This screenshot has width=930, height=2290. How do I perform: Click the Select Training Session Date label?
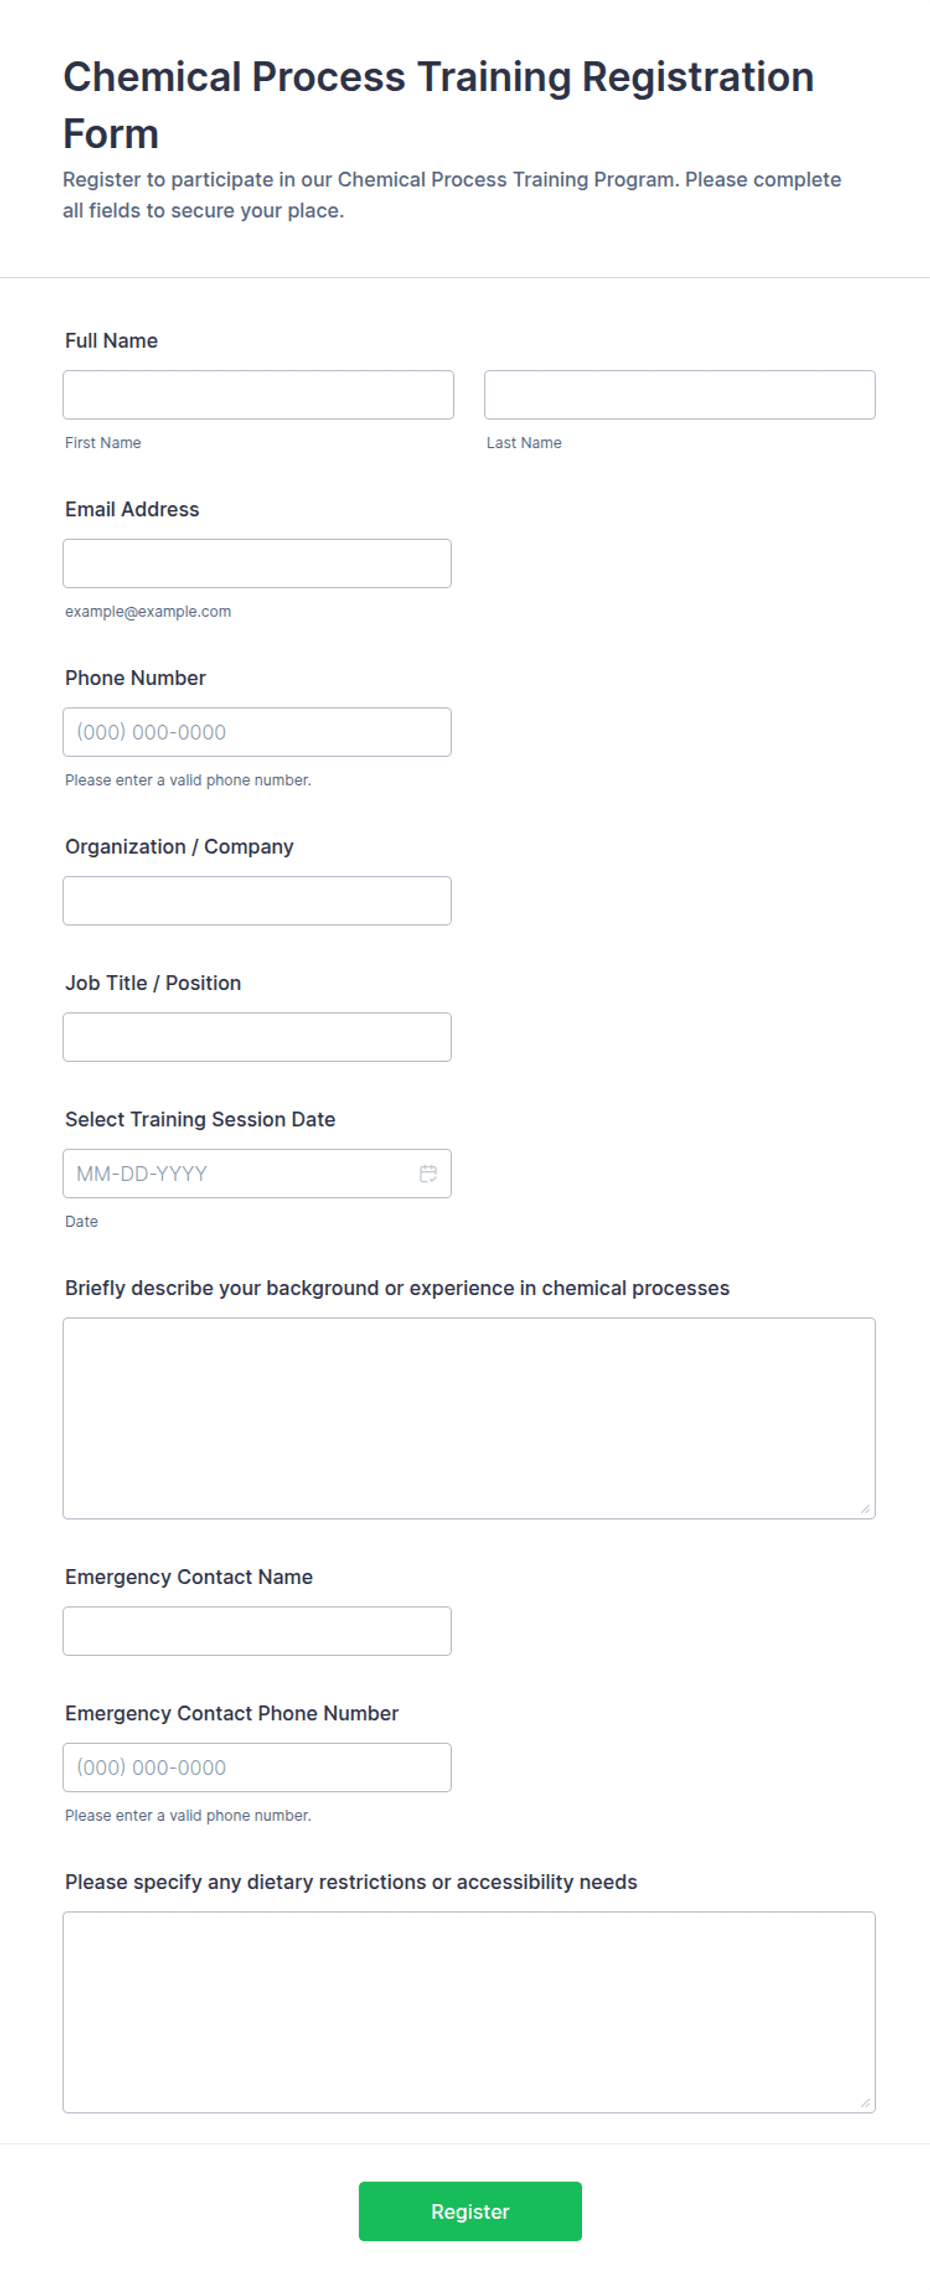[200, 1119]
